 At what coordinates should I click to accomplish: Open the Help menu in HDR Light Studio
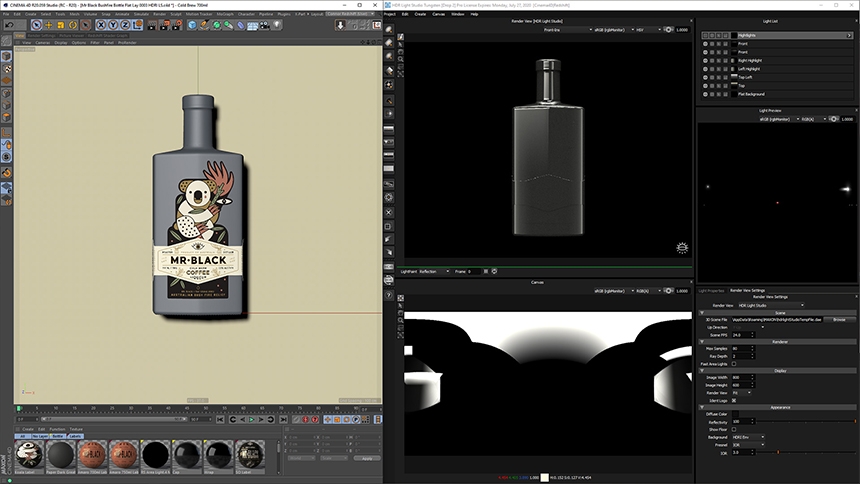pos(474,14)
